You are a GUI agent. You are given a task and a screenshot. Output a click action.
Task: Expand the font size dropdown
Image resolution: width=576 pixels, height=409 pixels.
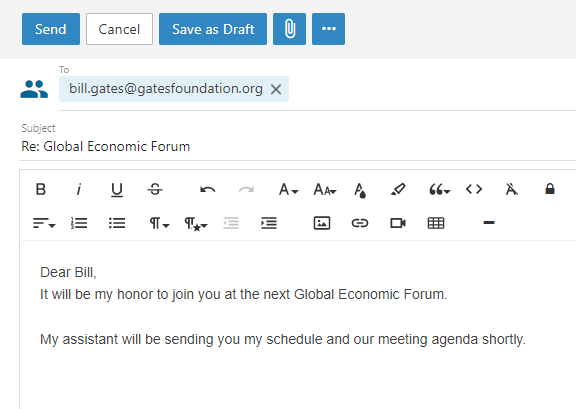tap(325, 190)
